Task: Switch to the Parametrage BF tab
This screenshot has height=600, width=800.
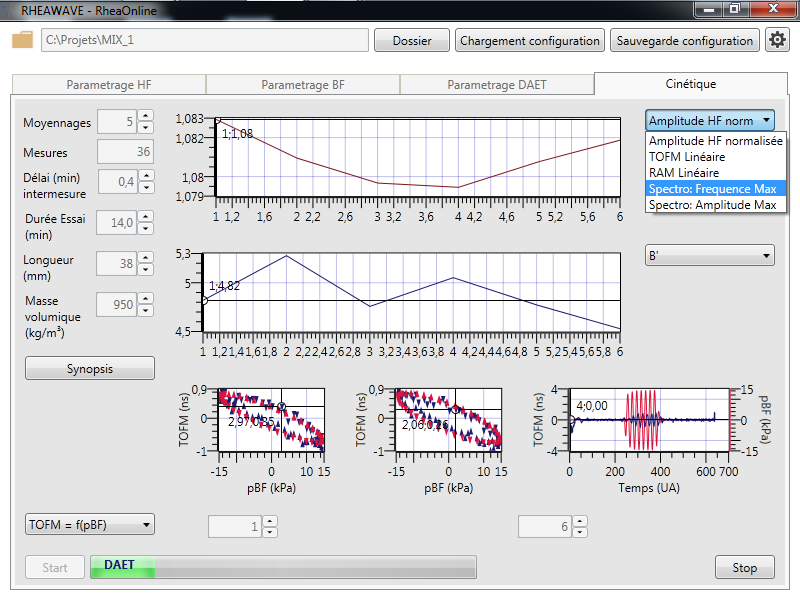Action: [303, 85]
